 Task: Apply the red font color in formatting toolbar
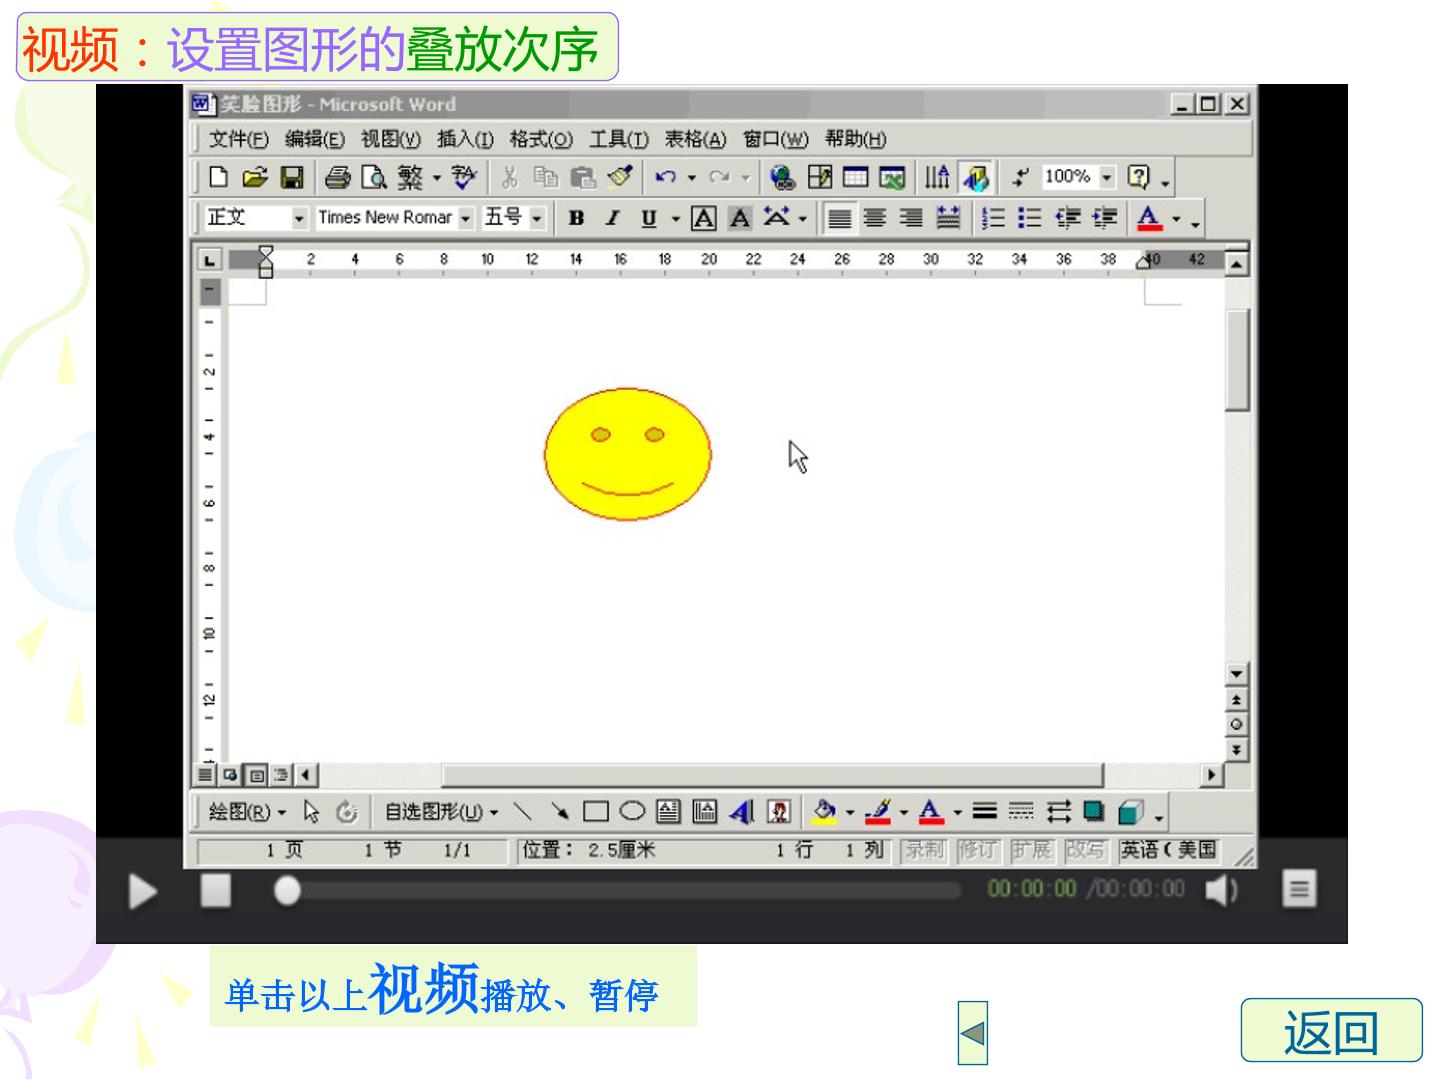click(x=1149, y=218)
